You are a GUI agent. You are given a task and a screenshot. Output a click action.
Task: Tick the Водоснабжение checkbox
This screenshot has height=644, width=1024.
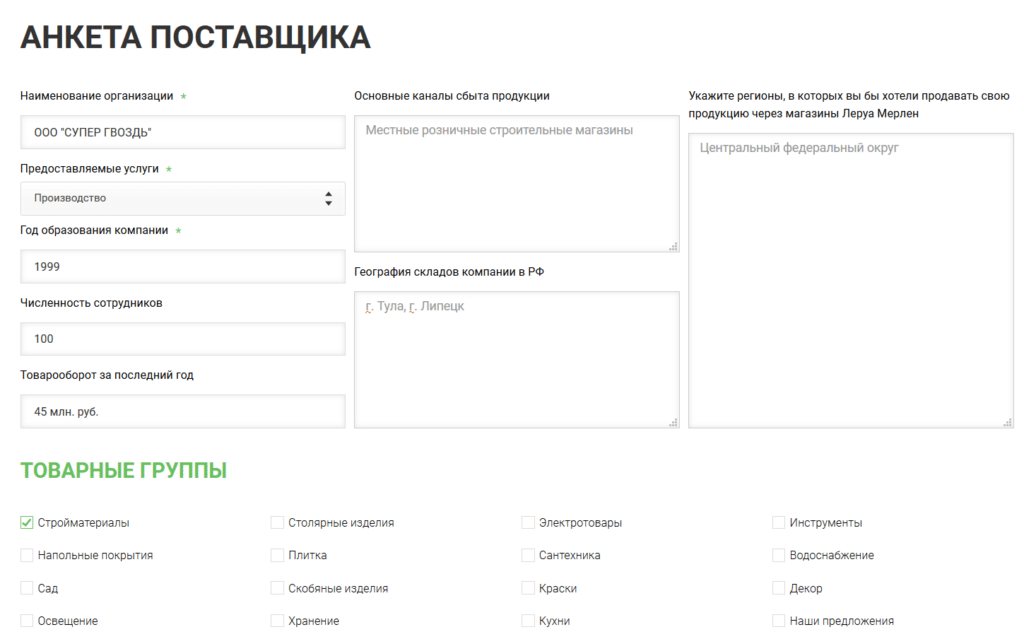779,556
